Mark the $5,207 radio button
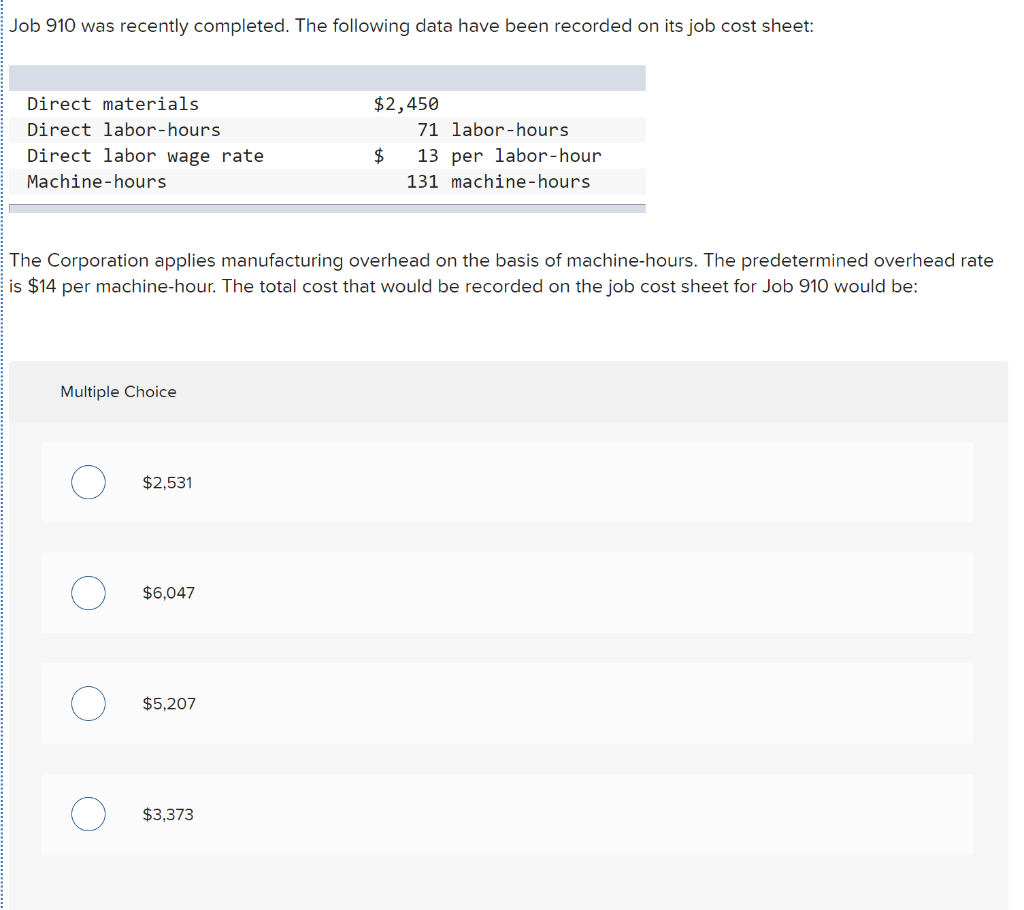Viewport: 1024px width, 910px height. point(88,704)
